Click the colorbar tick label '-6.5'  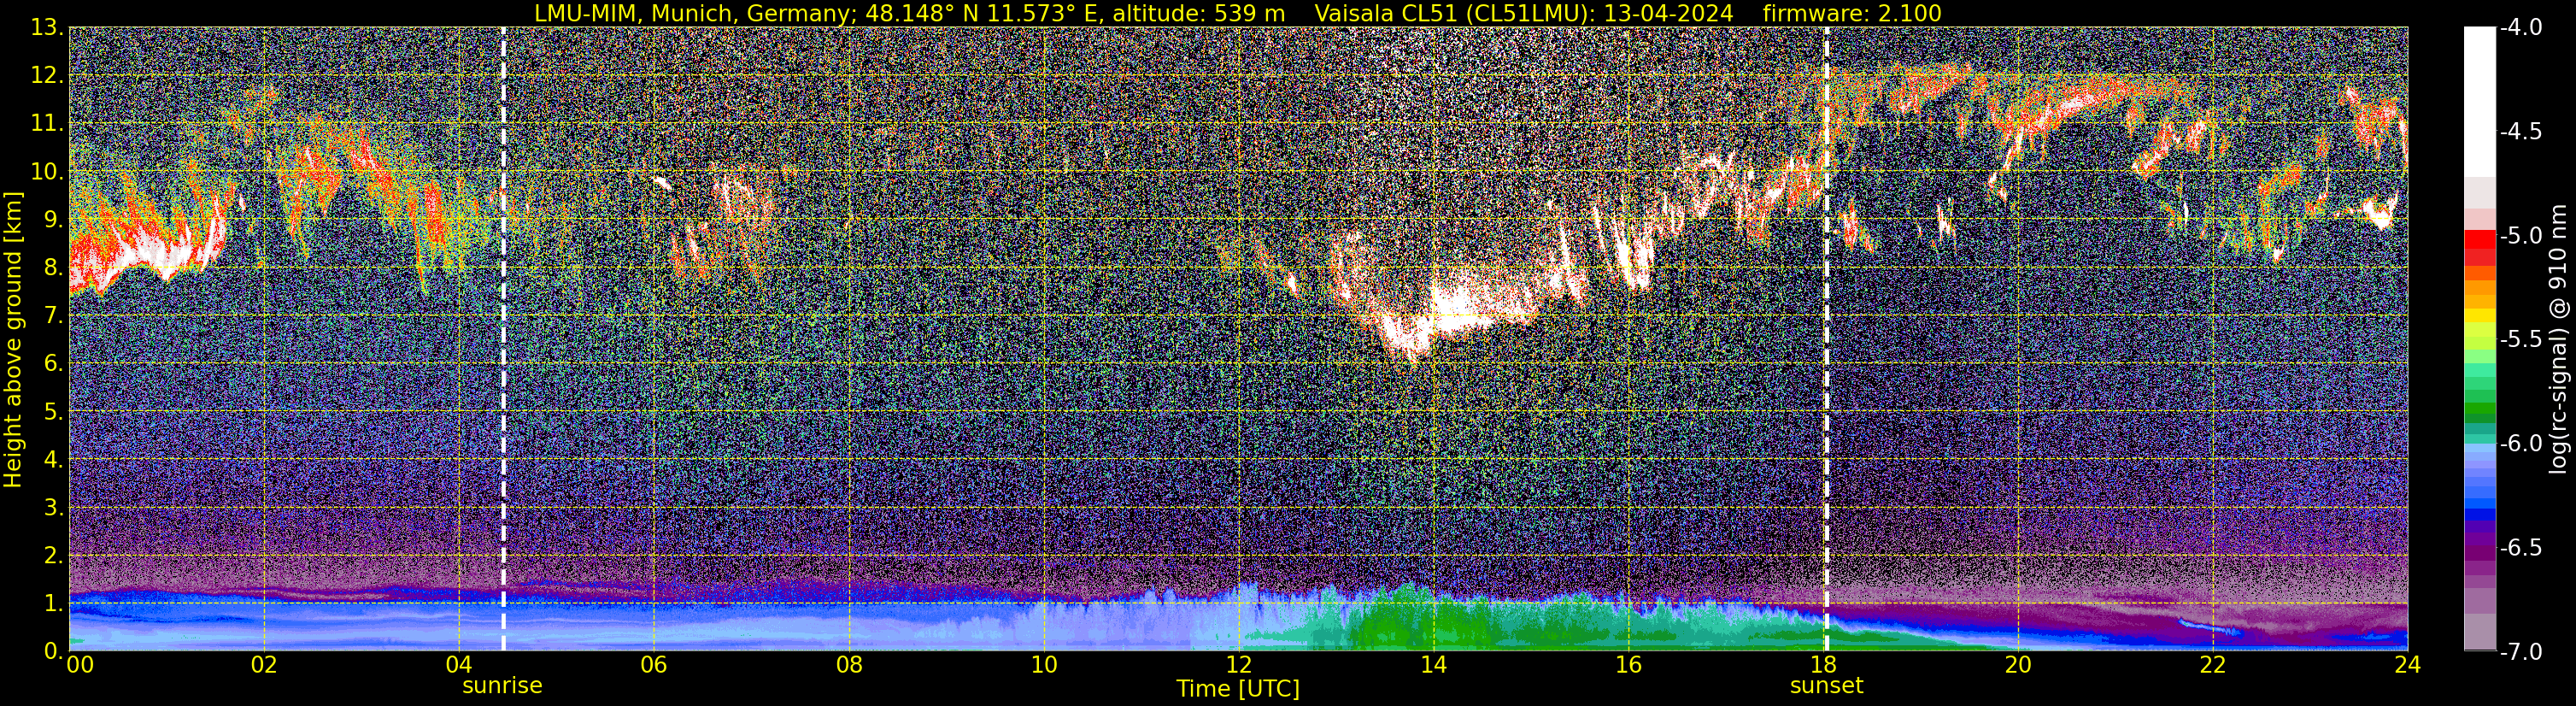pyautogui.click(x=2521, y=548)
